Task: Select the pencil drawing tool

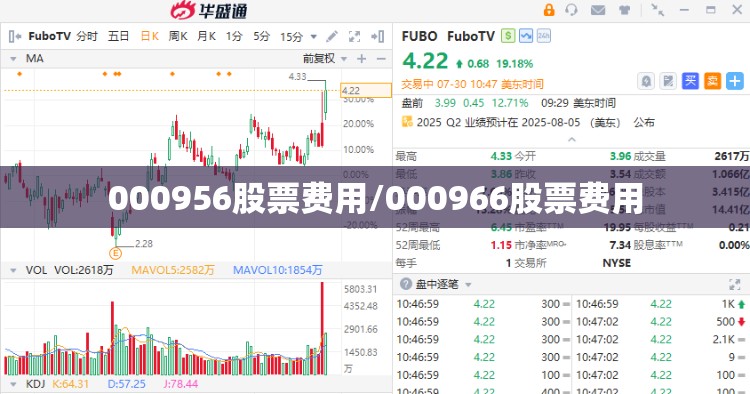Action: (332, 36)
